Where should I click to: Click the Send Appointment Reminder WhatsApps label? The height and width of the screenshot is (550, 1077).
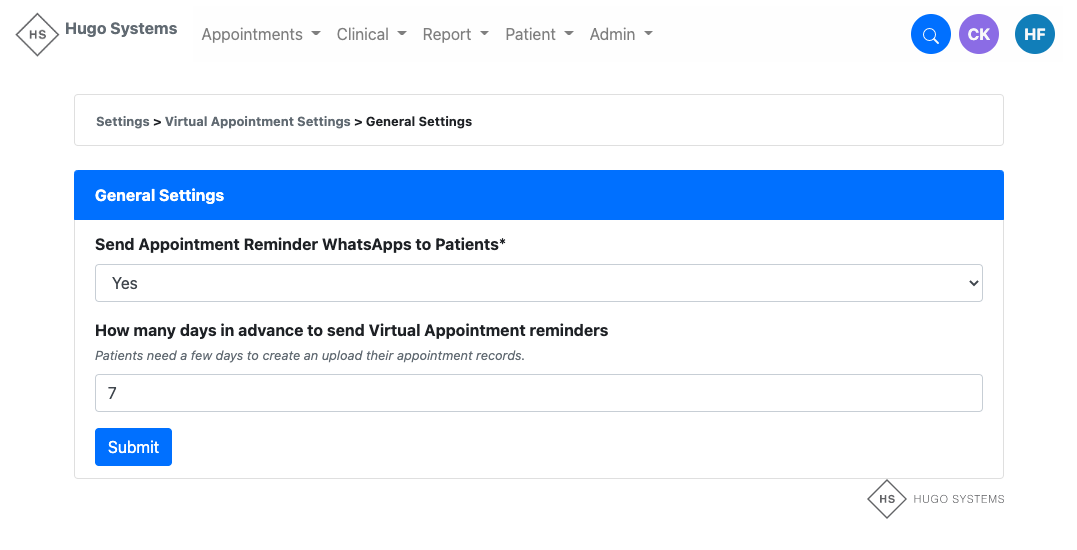pyautogui.click(x=300, y=245)
